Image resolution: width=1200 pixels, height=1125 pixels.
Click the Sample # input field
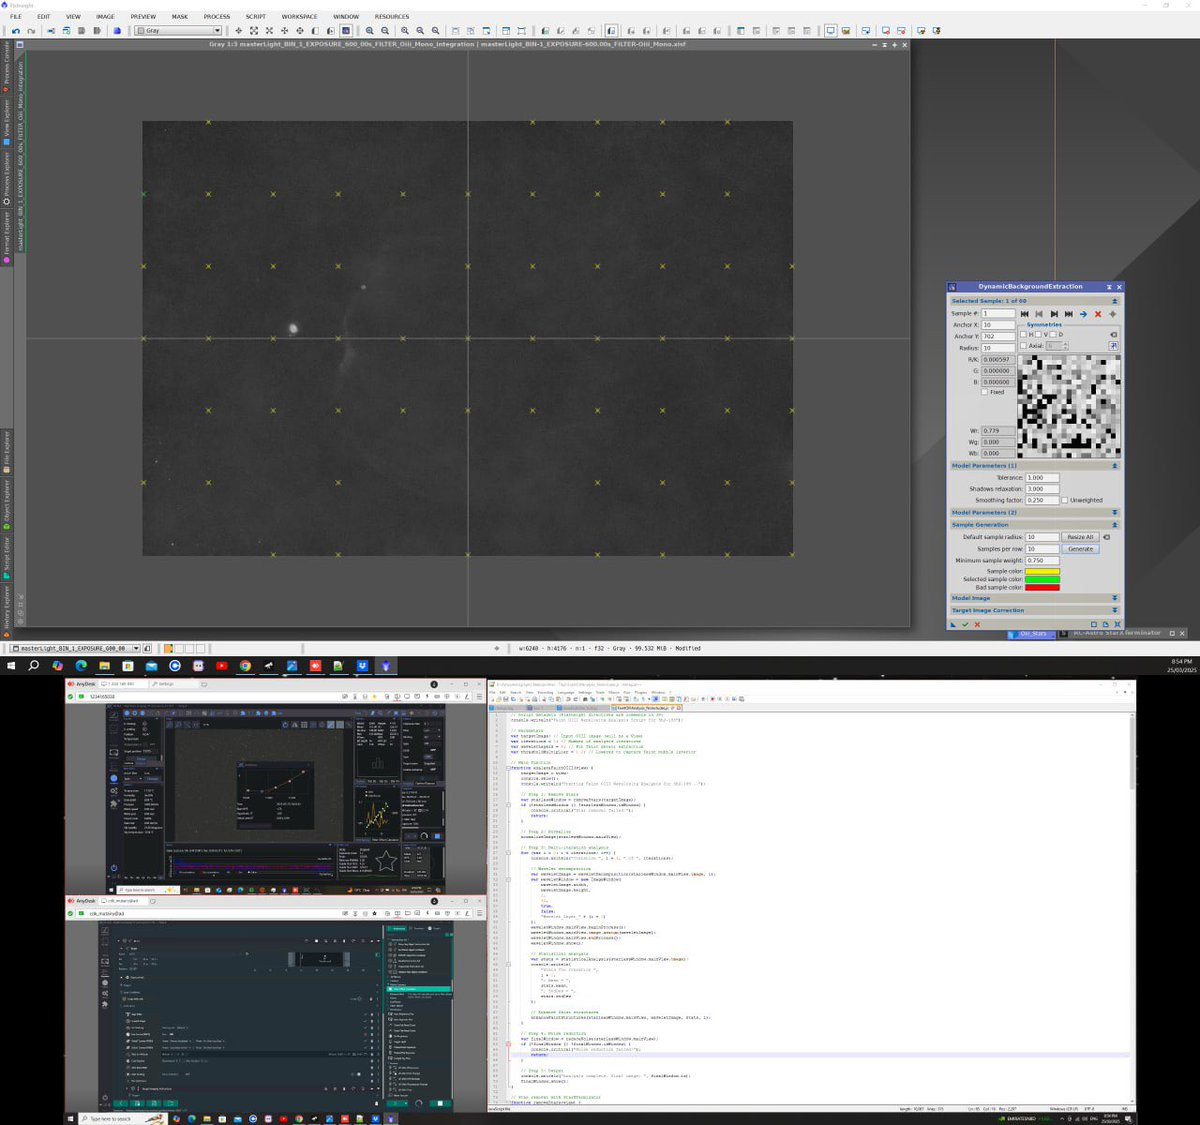tap(998, 314)
